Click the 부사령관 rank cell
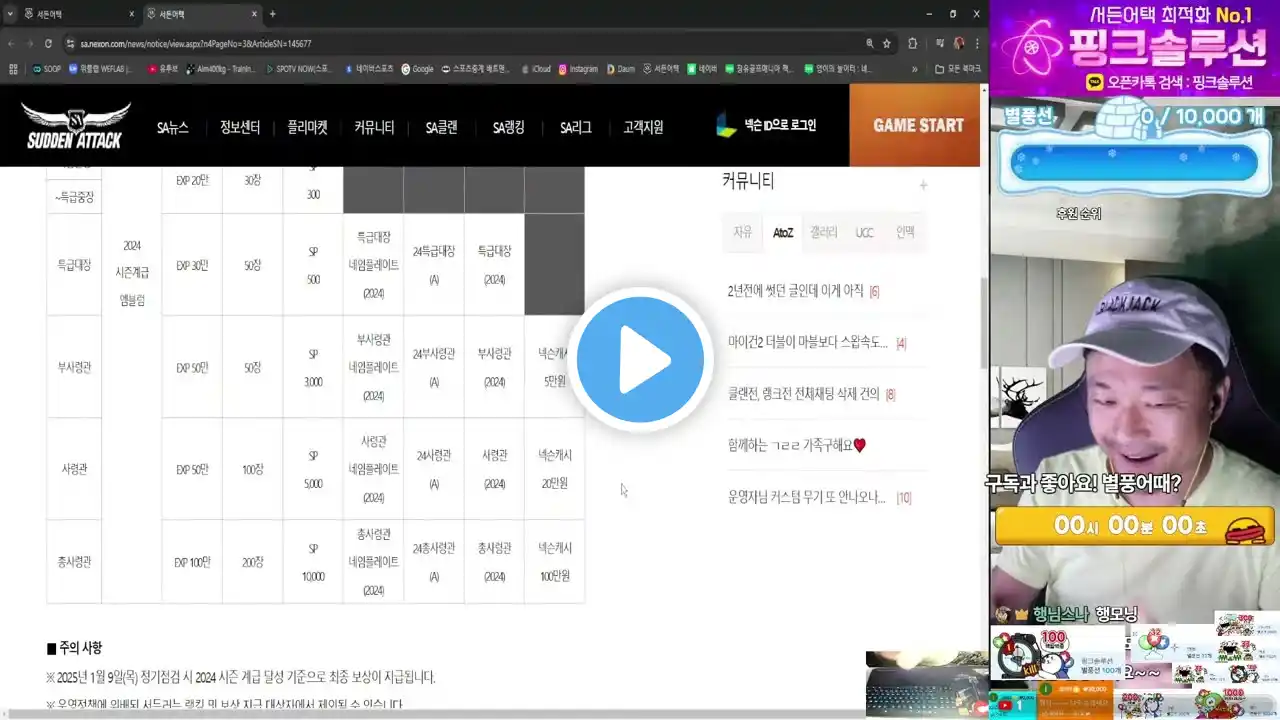Image resolution: width=1280 pixels, height=720 pixels. (x=74, y=367)
